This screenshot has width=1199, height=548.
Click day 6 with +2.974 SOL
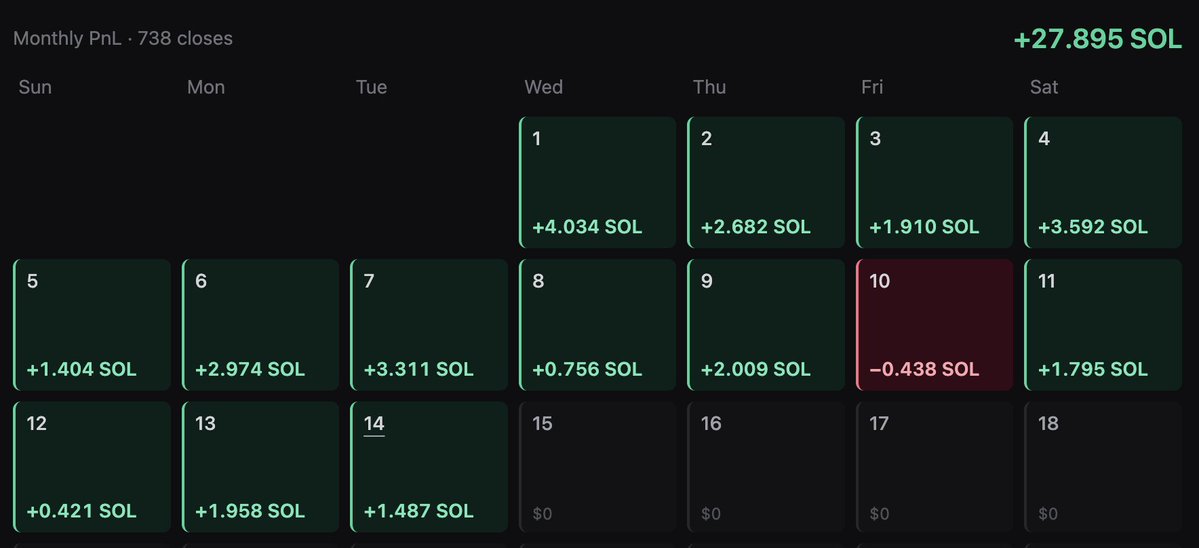261,325
